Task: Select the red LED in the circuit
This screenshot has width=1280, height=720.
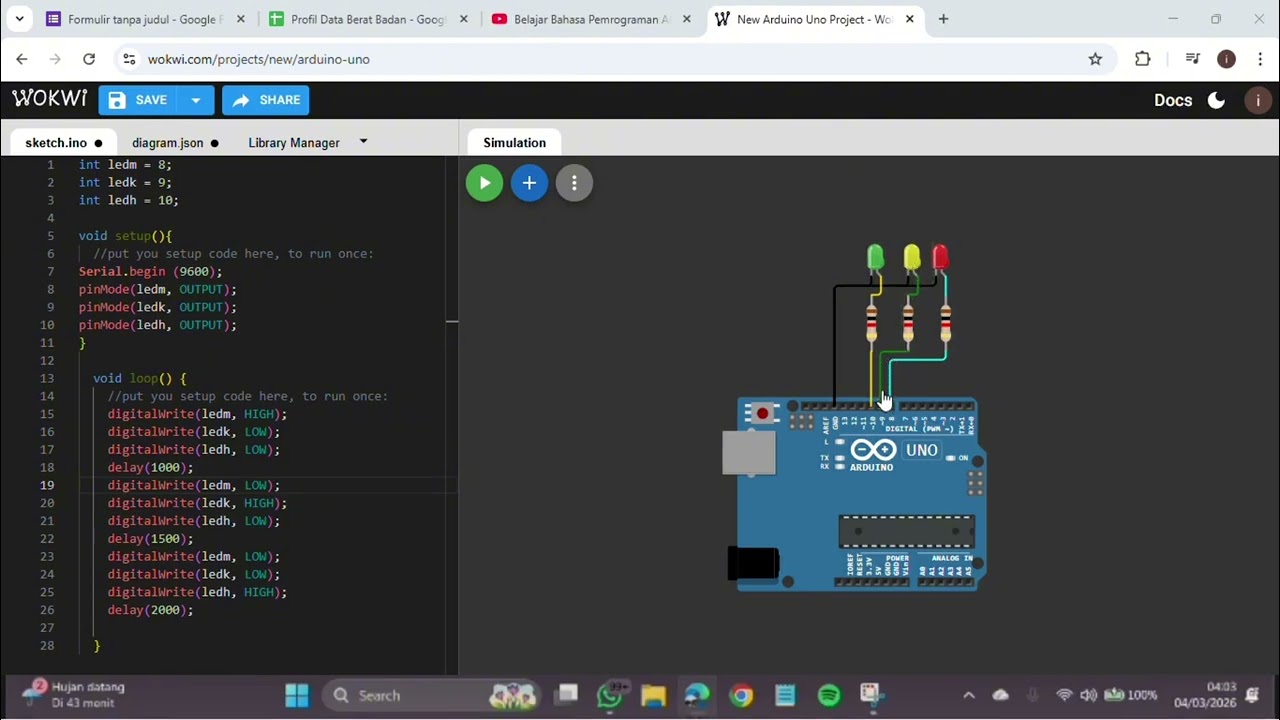Action: (x=940, y=258)
